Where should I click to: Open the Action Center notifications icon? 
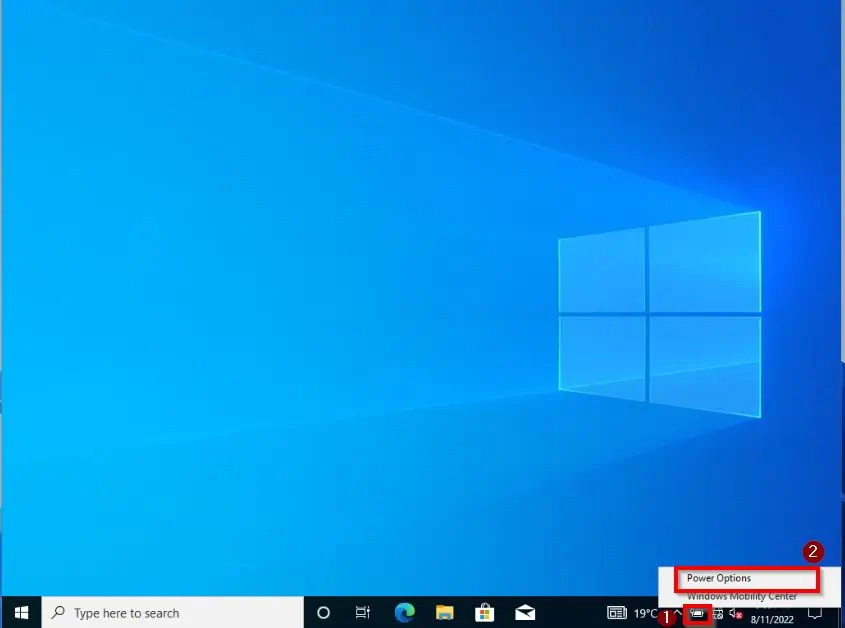coord(815,613)
